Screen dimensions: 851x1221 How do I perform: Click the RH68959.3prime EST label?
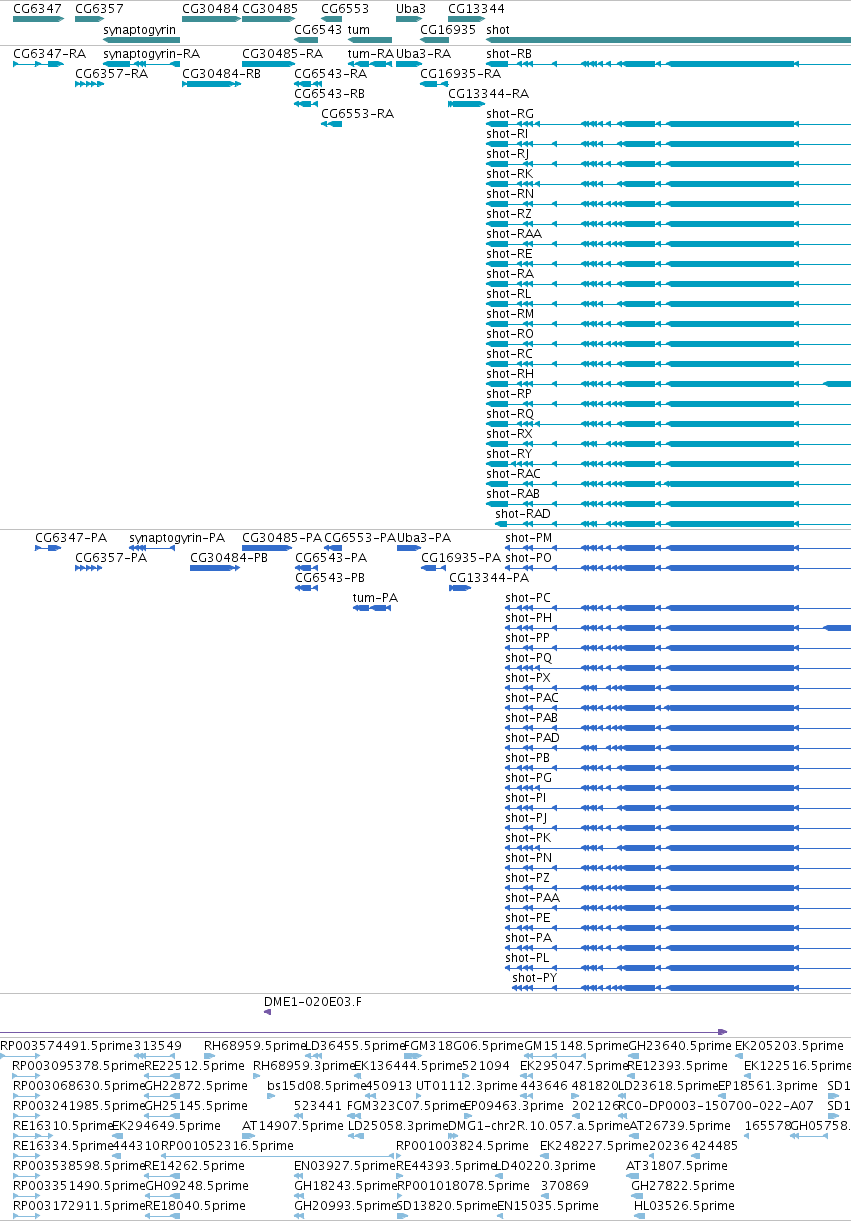(x=303, y=1066)
